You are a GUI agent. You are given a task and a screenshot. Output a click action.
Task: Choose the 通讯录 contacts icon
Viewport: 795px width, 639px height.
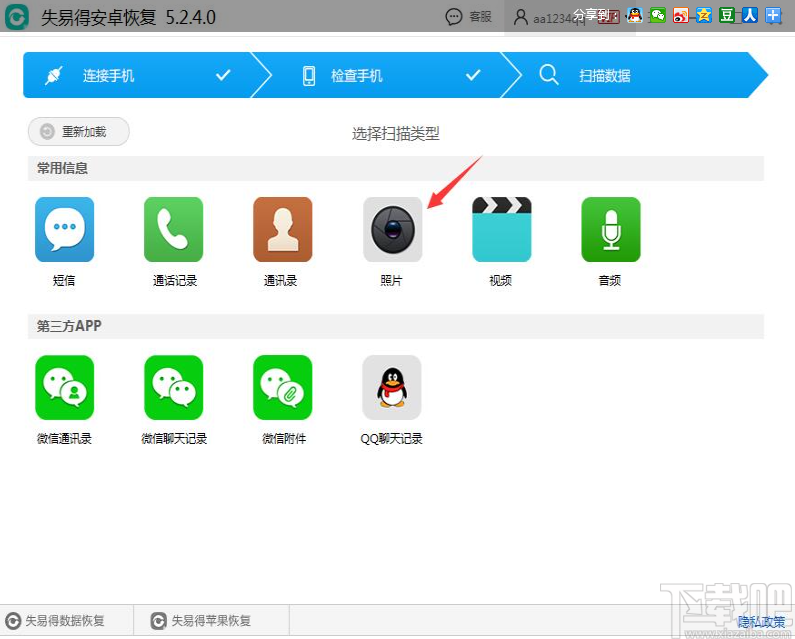point(282,229)
